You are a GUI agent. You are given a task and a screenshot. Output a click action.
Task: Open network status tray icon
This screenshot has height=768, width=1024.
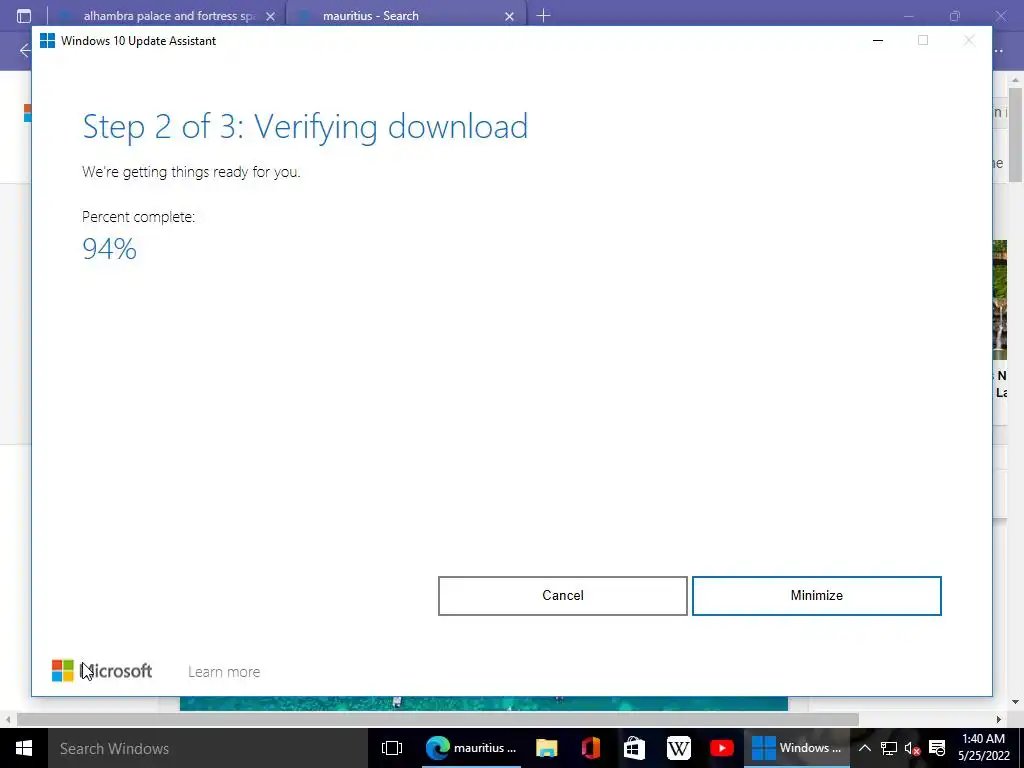tap(889, 748)
